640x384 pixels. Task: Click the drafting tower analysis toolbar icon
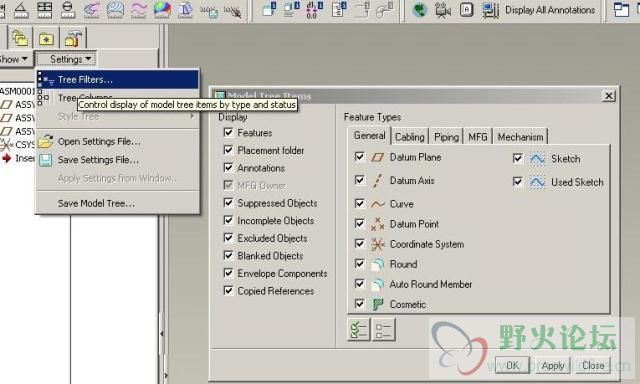coord(185,9)
